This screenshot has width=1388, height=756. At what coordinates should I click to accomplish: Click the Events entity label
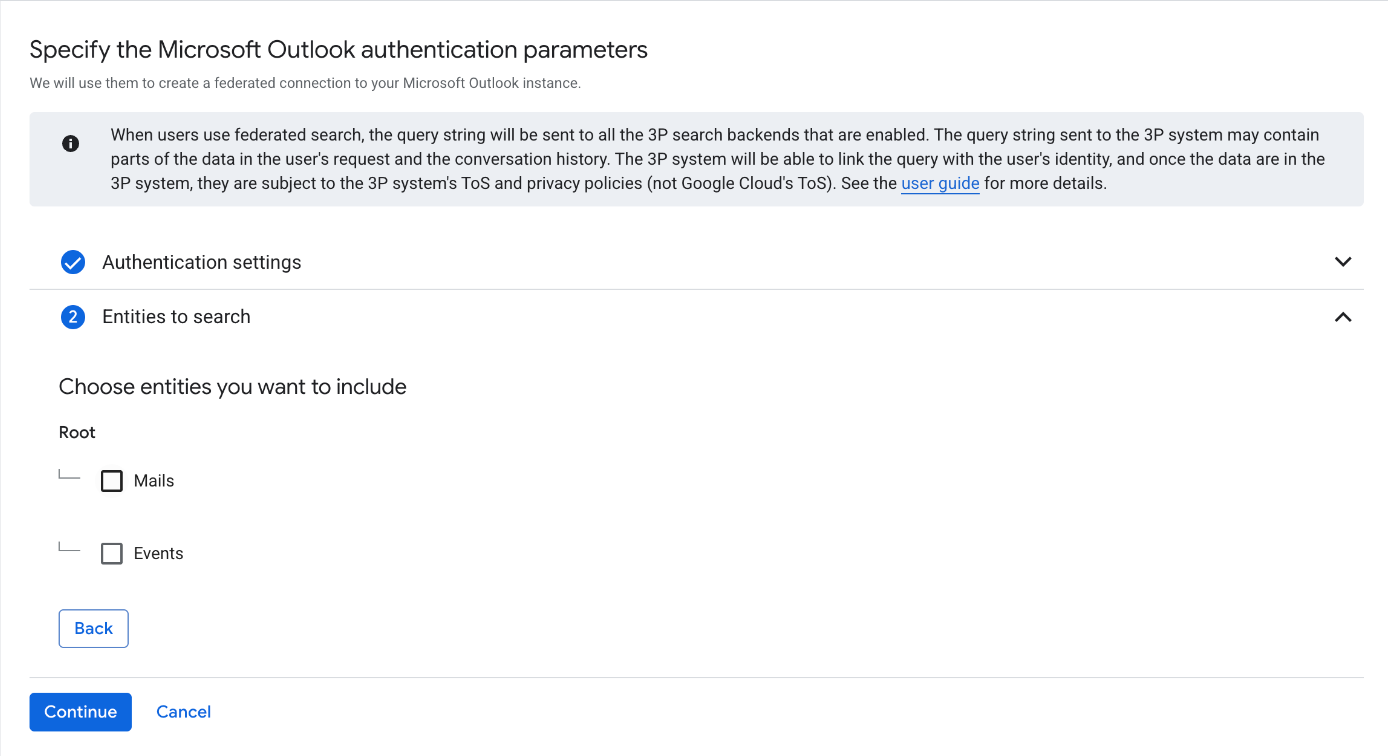point(158,554)
